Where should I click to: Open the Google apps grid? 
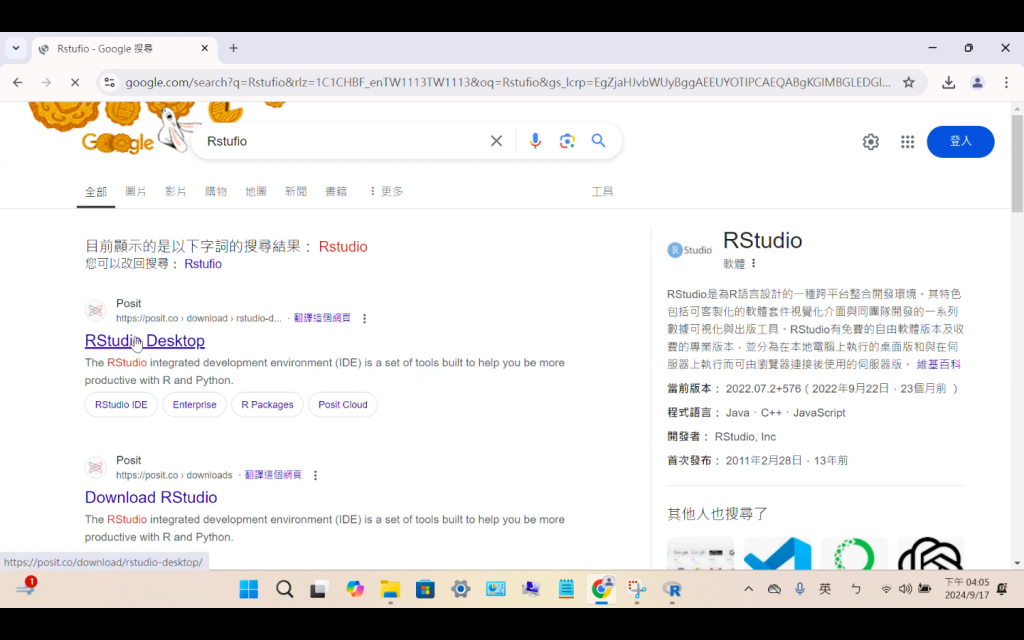point(907,142)
